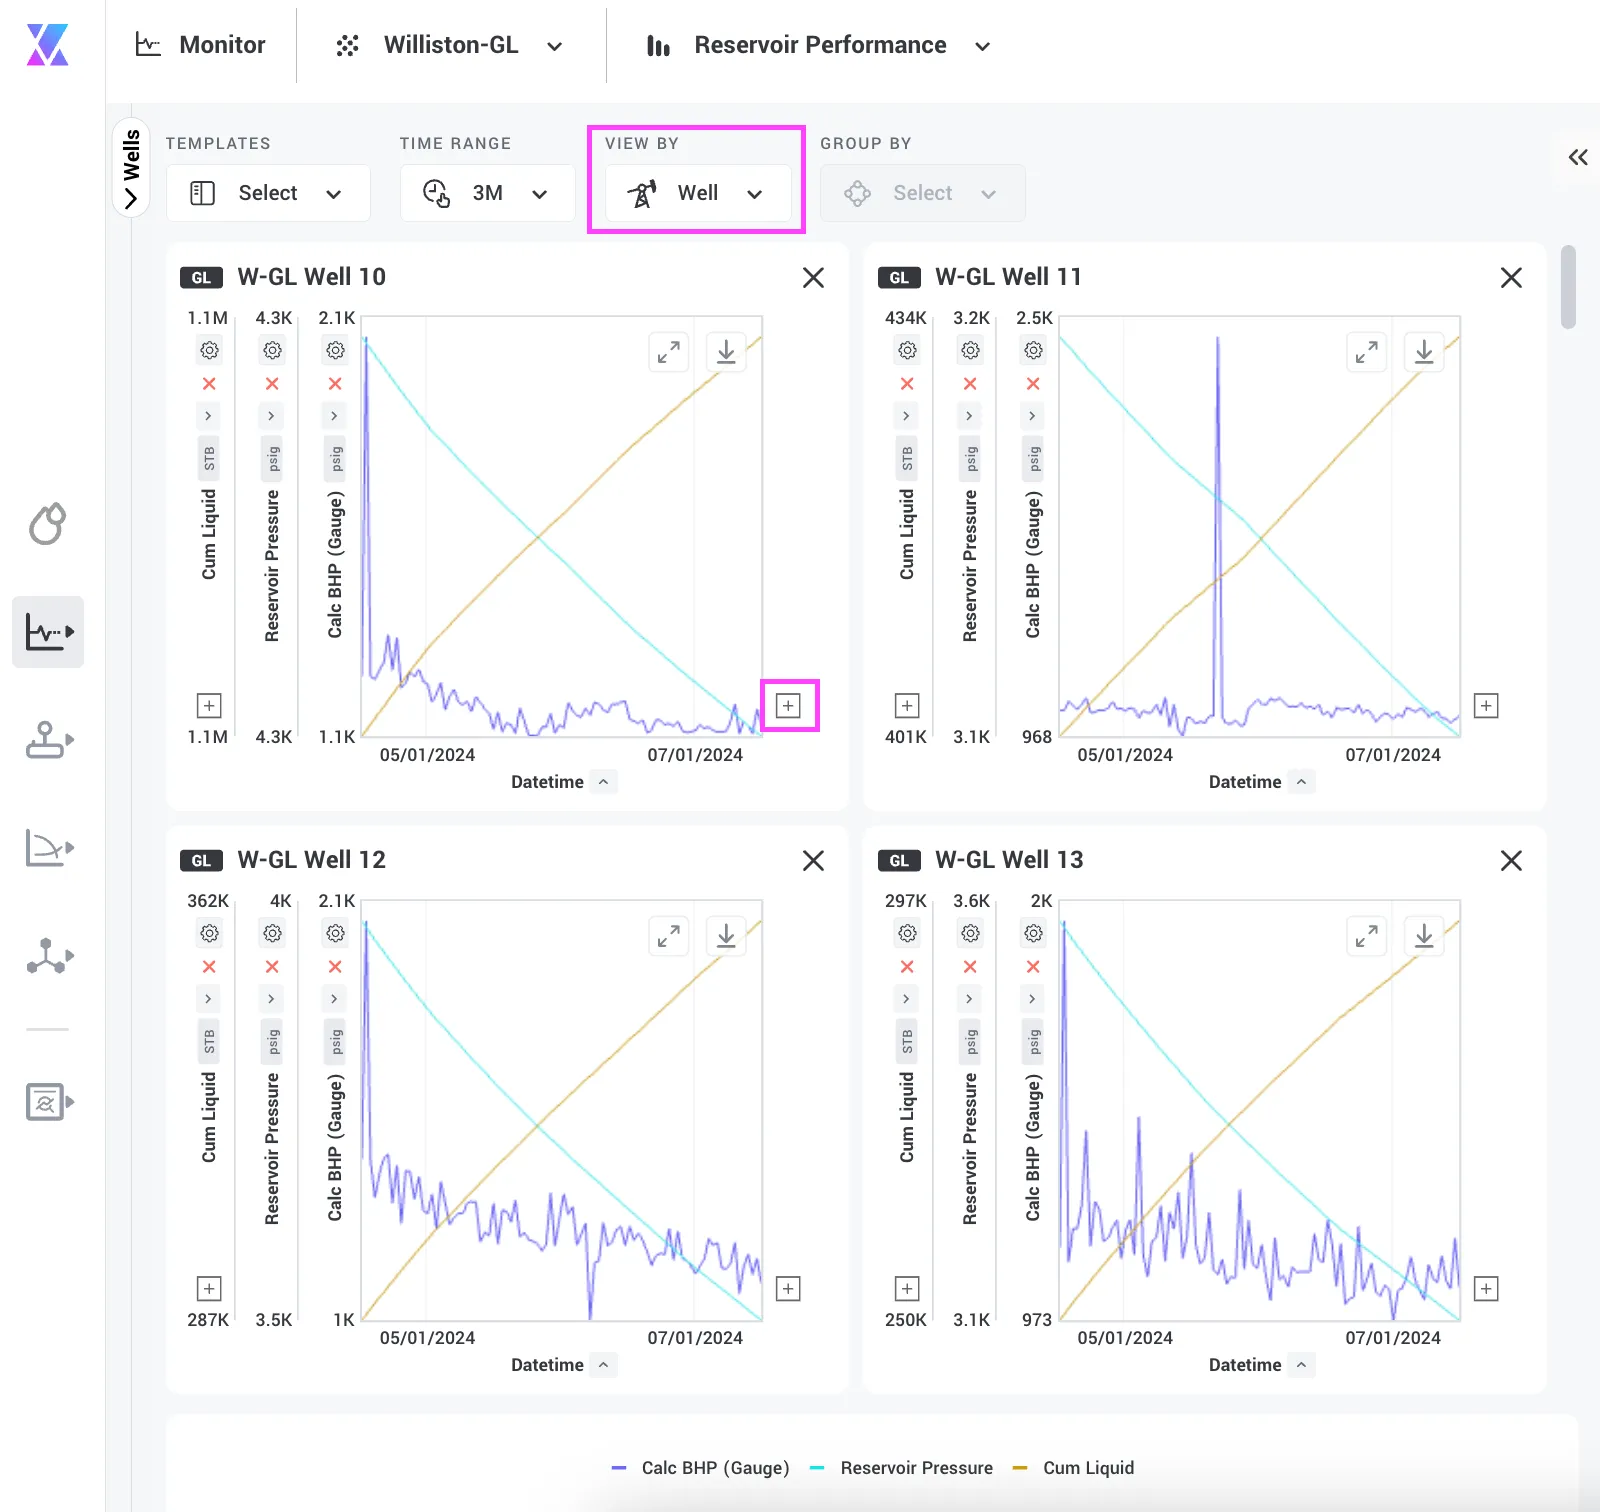The image size is (1600, 1512).
Task: Expand the Well 11 chart to fullscreen
Action: [1366, 352]
